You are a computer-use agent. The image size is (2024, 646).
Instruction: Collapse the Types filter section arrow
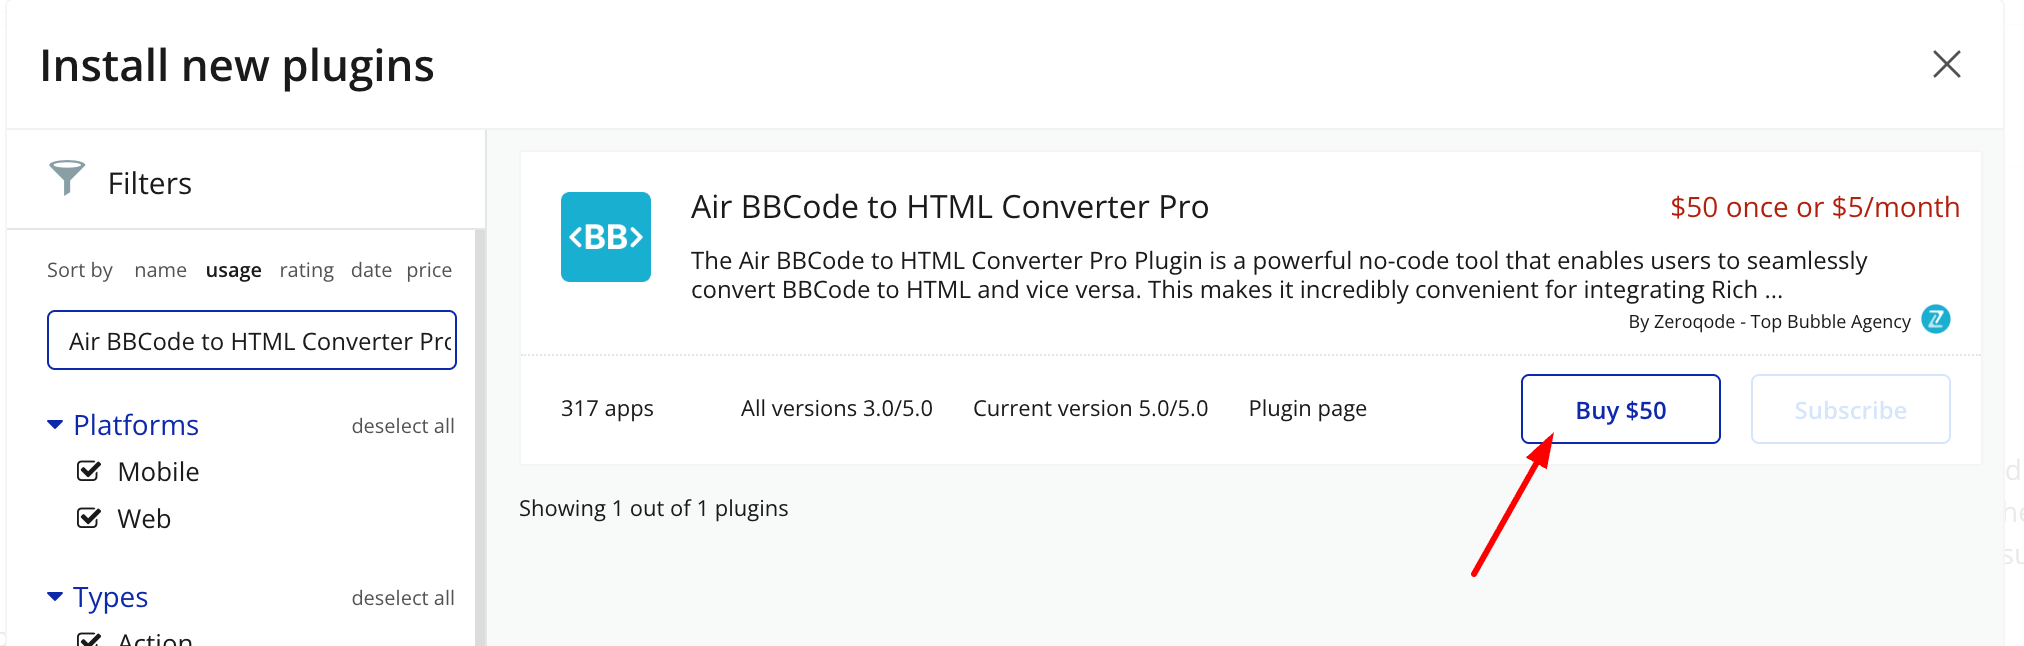[x=55, y=597]
